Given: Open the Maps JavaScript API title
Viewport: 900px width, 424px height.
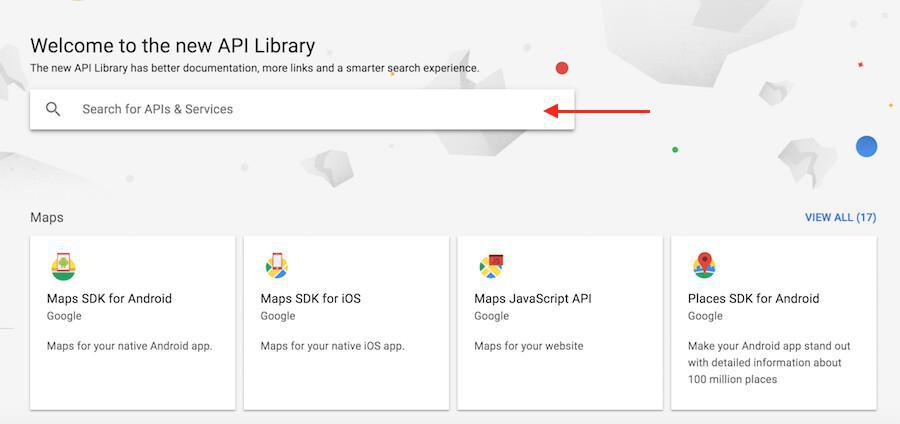Looking at the screenshot, I should (x=532, y=298).
